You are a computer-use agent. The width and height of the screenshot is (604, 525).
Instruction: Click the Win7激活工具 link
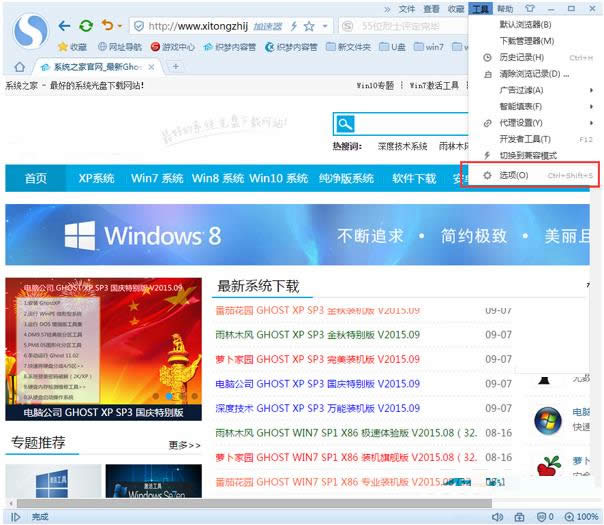point(434,85)
